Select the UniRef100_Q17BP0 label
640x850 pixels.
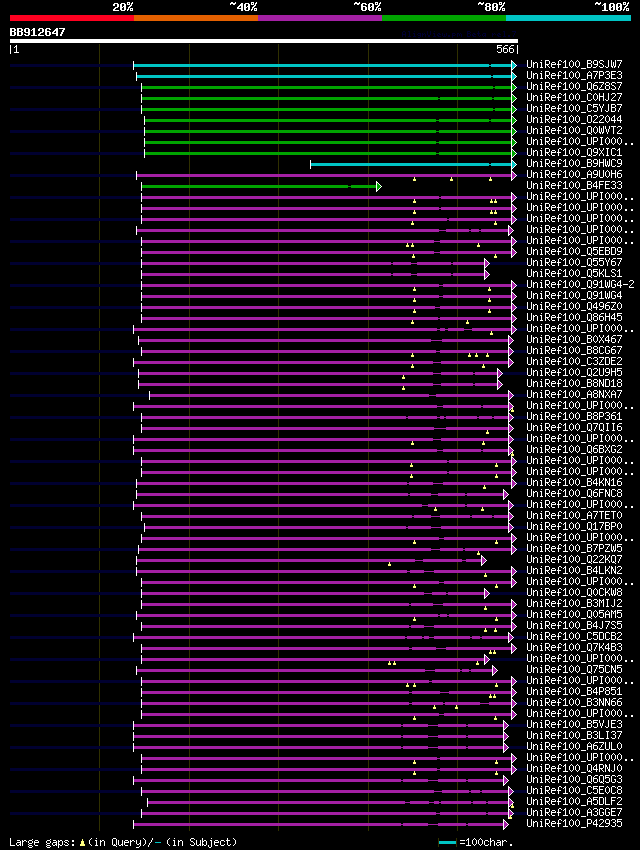click(x=574, y=526)
